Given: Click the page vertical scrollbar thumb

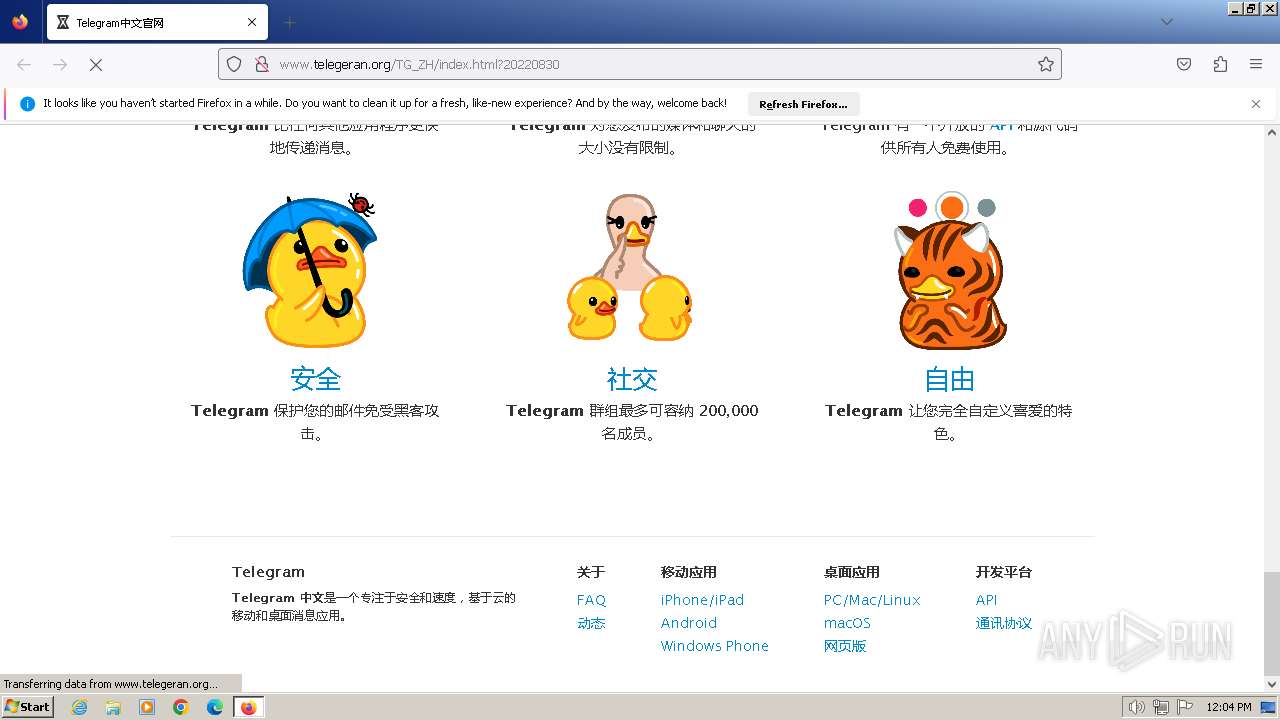Looking at the screenshot, I should pyautogui.click(x=1271, y=623).
